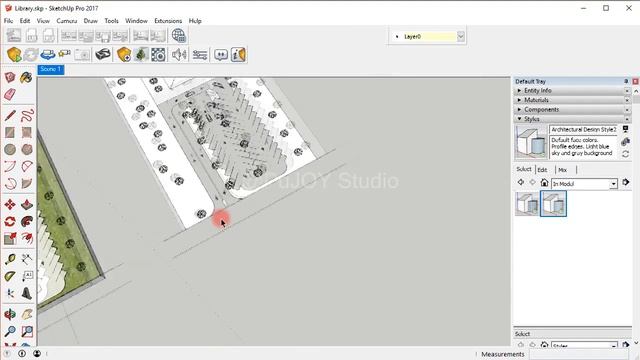This screenshot has height=360, width=640.
Task: Select the Follow Me tool
Action: click(27, 221)
